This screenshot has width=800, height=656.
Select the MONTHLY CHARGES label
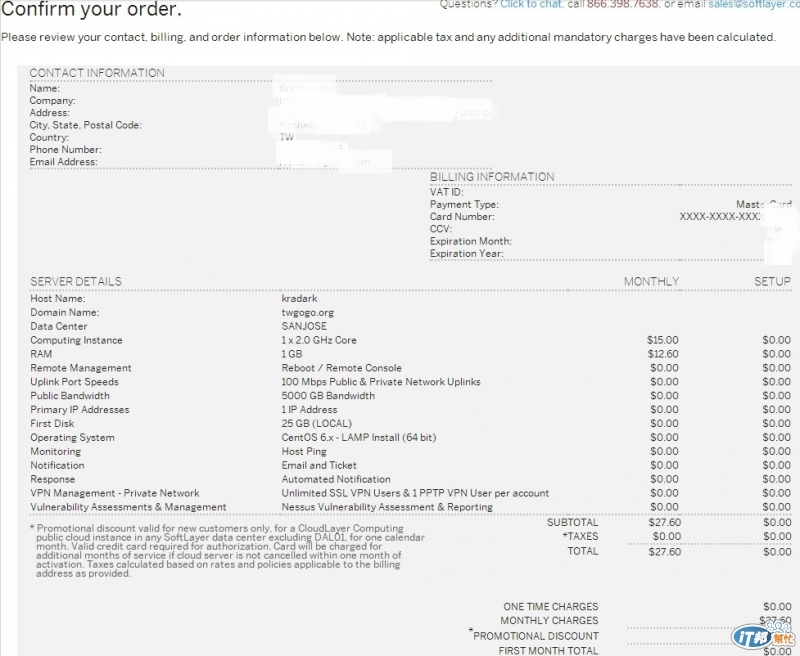coord(549,620)
